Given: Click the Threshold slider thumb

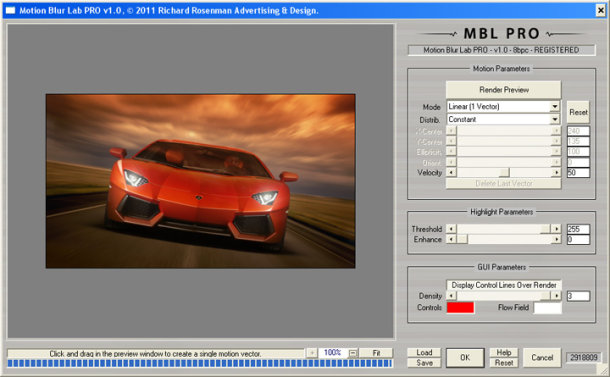Looking at the screenshot, I should pyautogui.click(x=545, y=229).
